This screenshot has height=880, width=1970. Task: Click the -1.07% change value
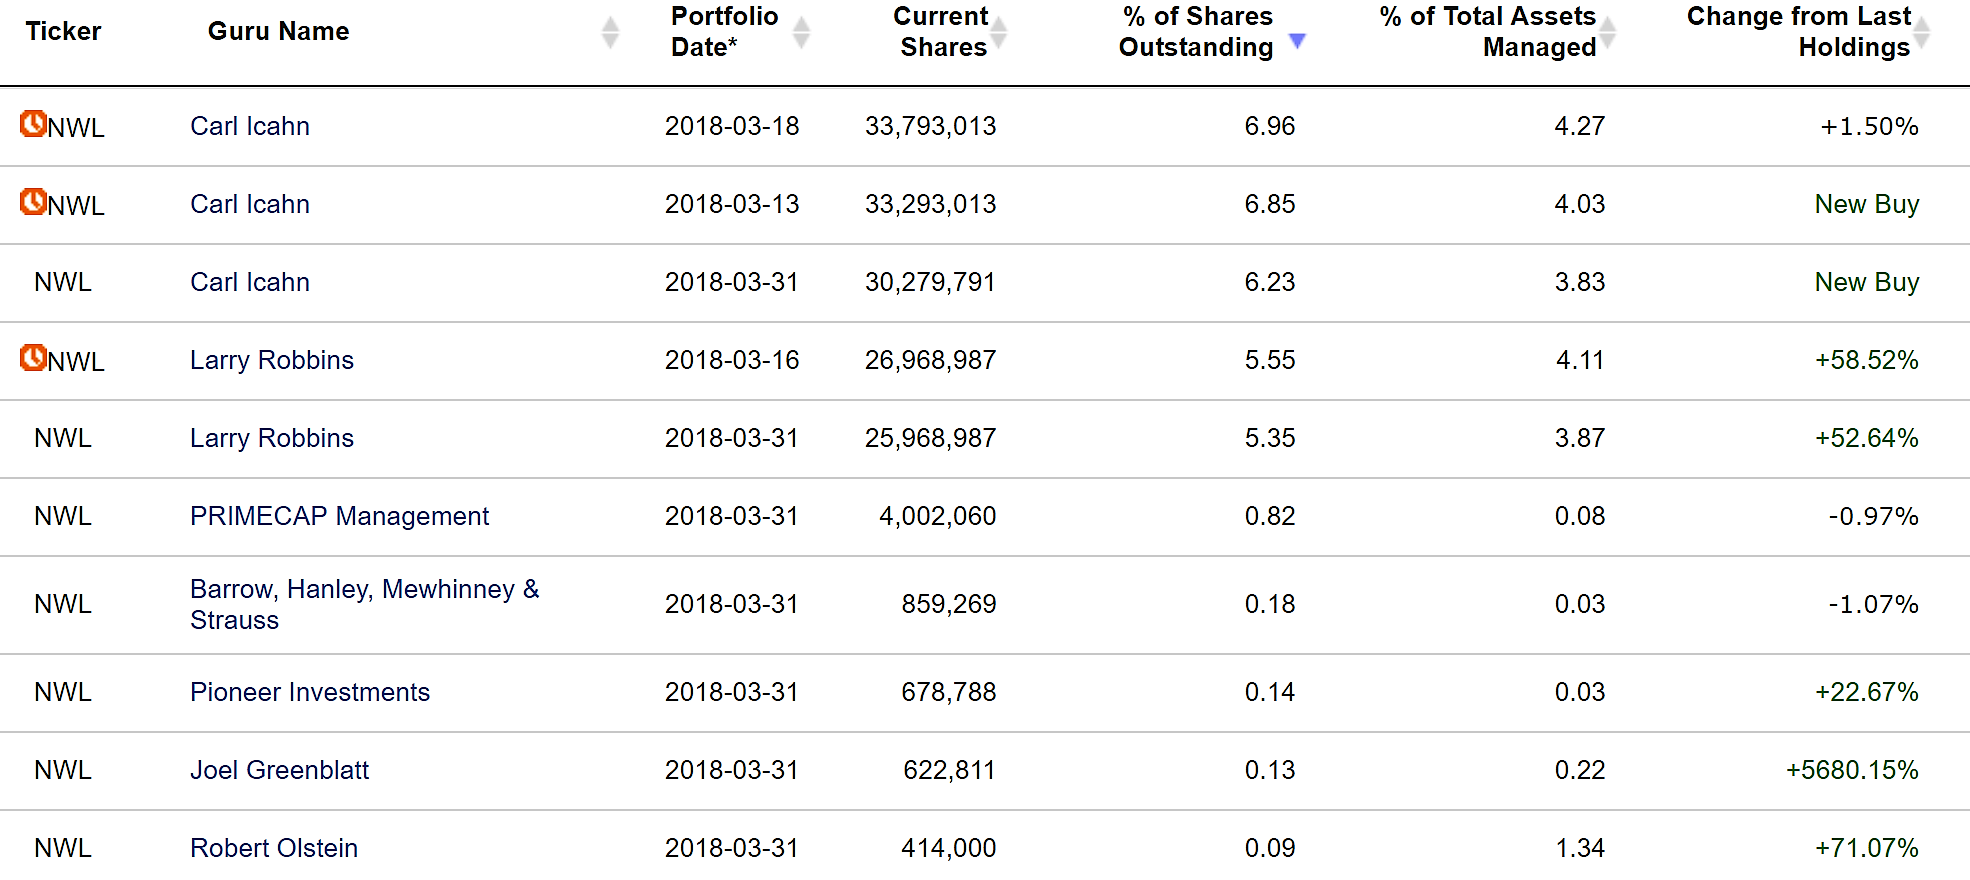pos(1874,604)
